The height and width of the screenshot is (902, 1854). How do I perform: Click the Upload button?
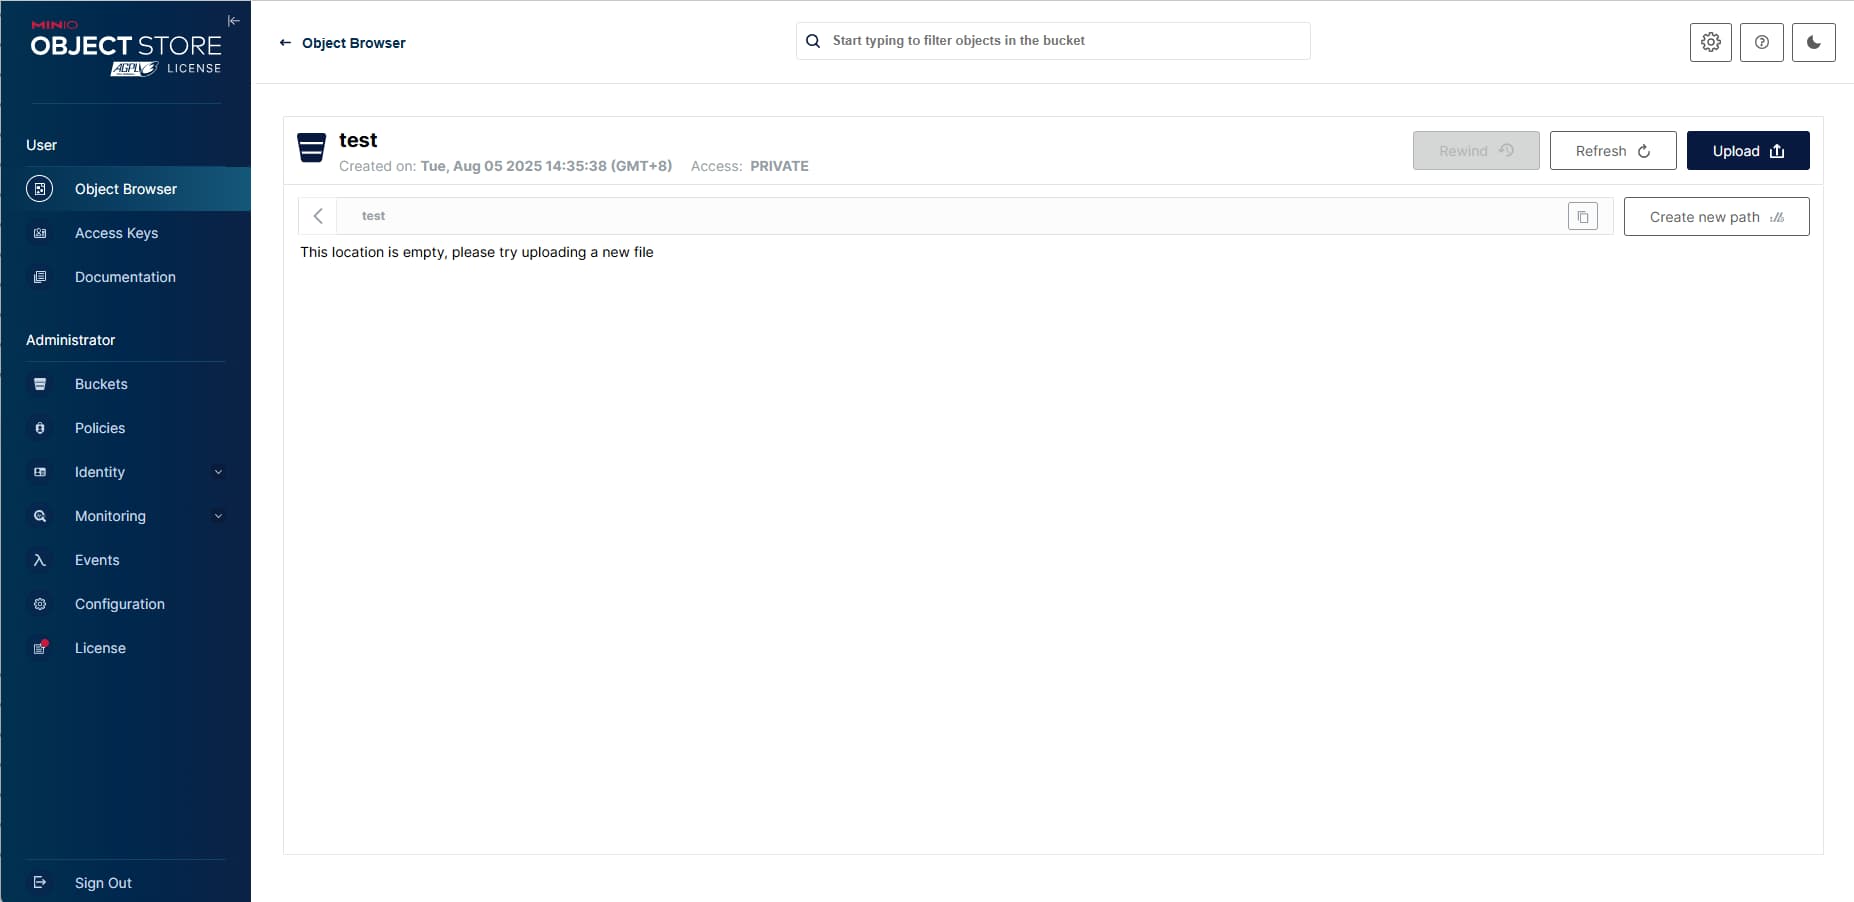1748,150
